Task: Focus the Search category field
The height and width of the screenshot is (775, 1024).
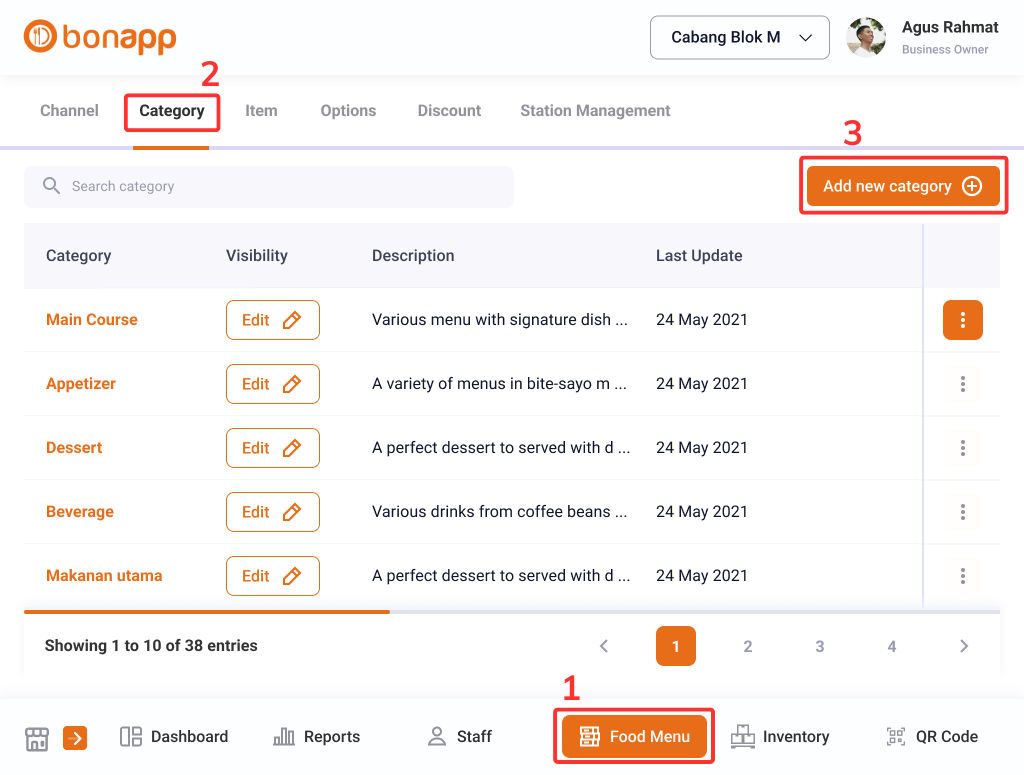Action: (268, 187)
